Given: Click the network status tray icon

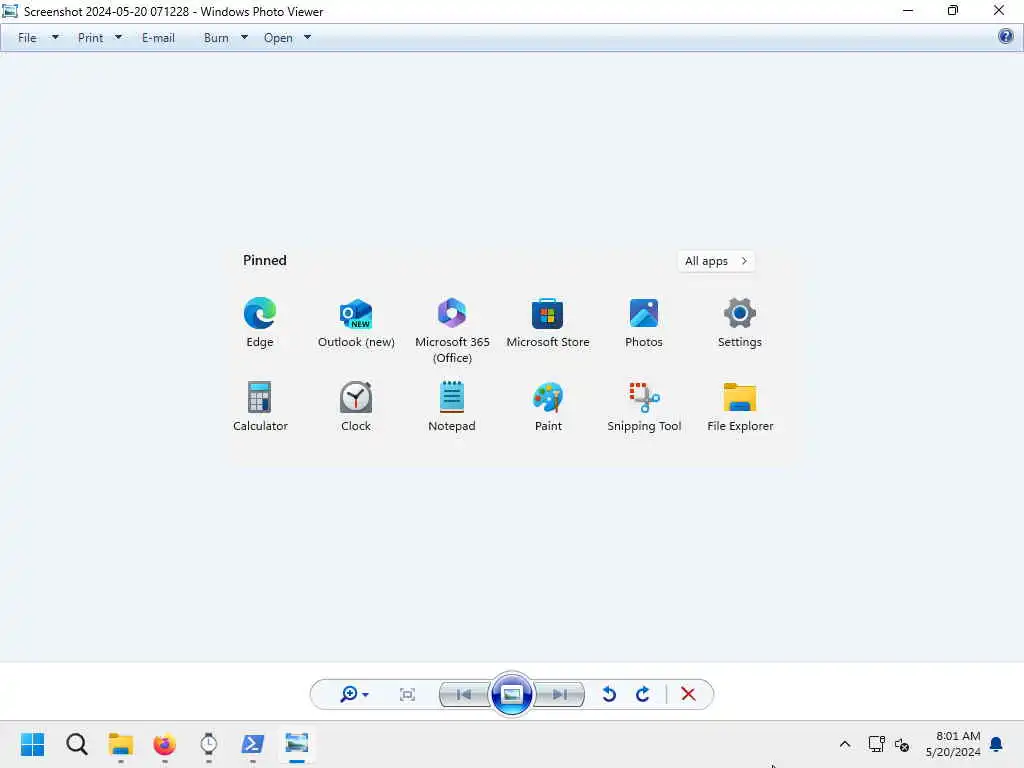Looking at the screenshot, I should [876, 744].
